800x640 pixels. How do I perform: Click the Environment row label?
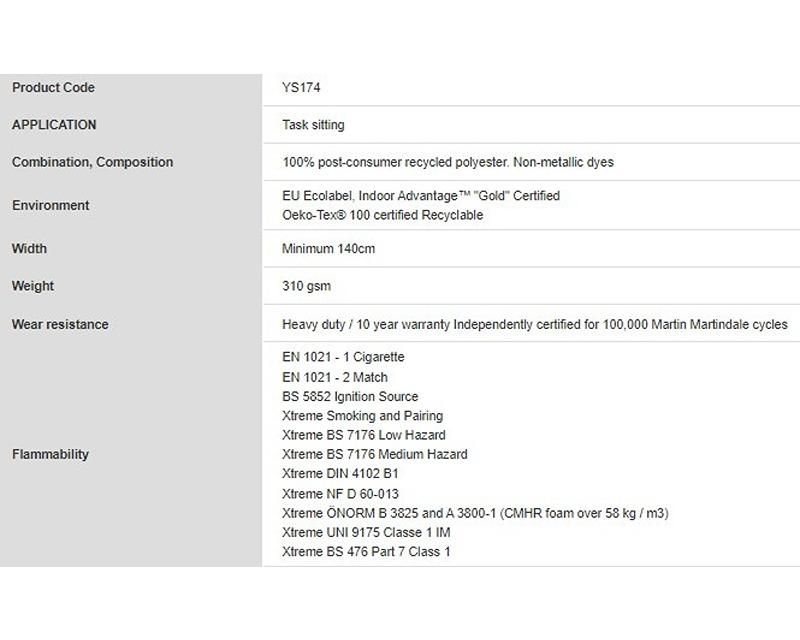pyautogui.click(x=51, y=206)
